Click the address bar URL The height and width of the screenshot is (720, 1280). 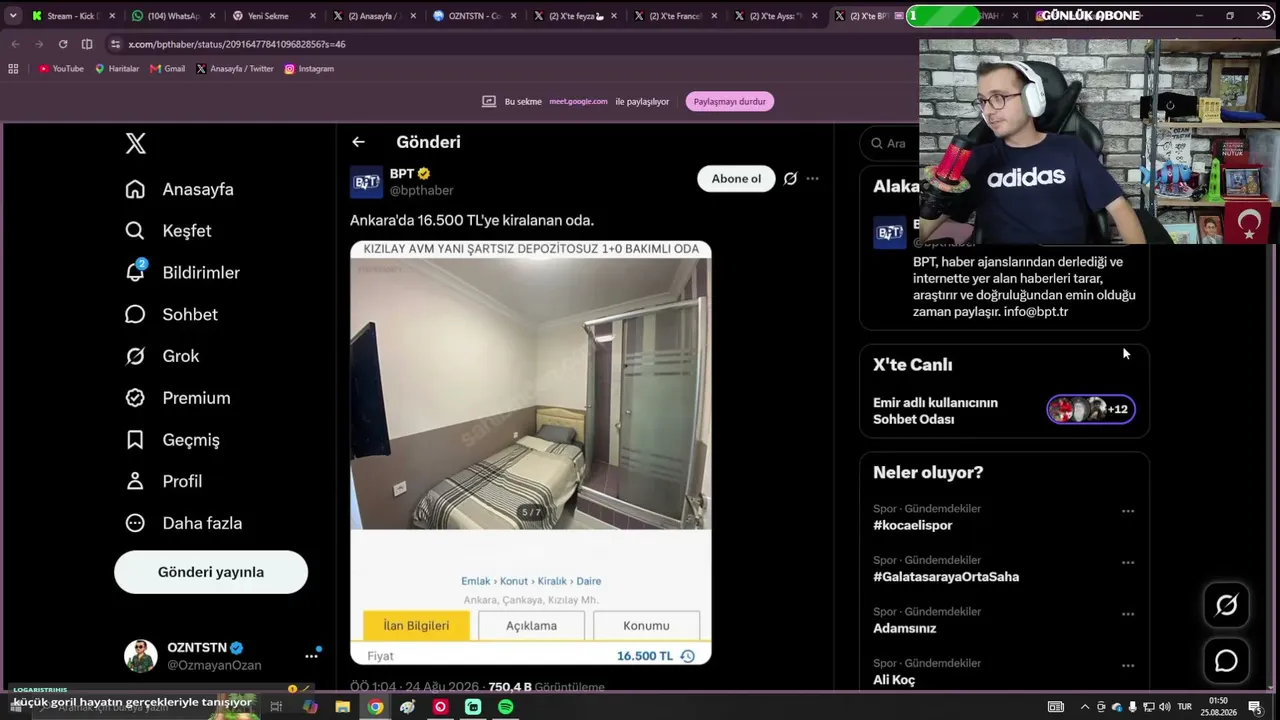[237, 44]
